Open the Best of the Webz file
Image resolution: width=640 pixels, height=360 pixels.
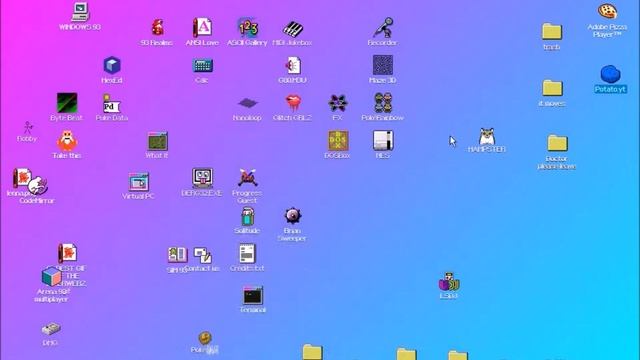click(x=68, y=253)
